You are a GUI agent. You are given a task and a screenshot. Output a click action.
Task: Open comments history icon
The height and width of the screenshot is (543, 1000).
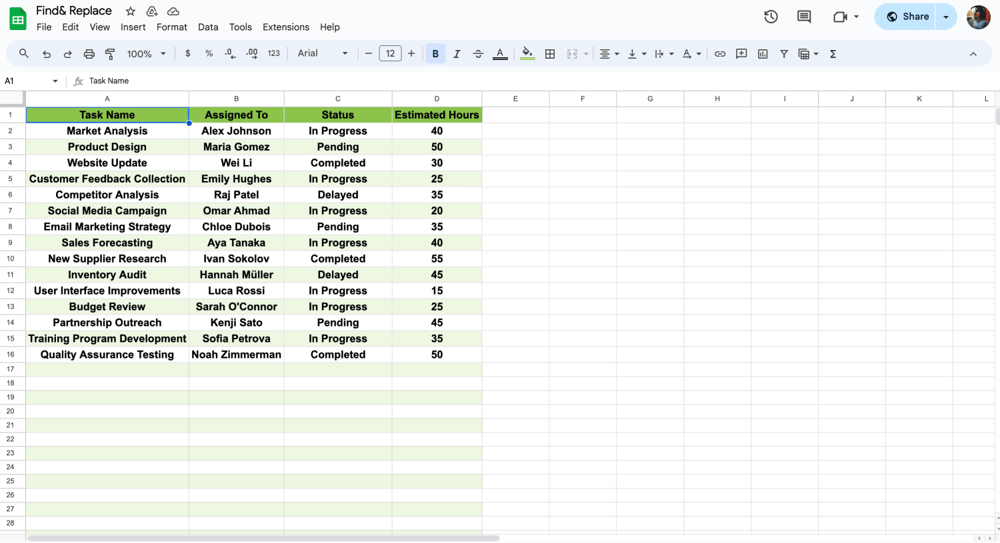click(804, 17)
